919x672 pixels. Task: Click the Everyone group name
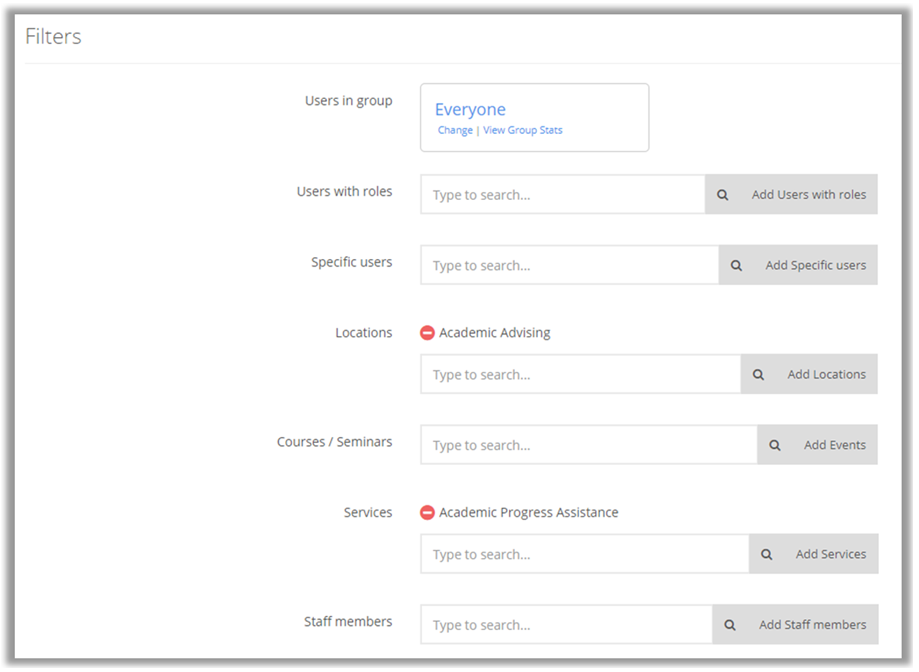pyautogui.click(x=470, y=110)
